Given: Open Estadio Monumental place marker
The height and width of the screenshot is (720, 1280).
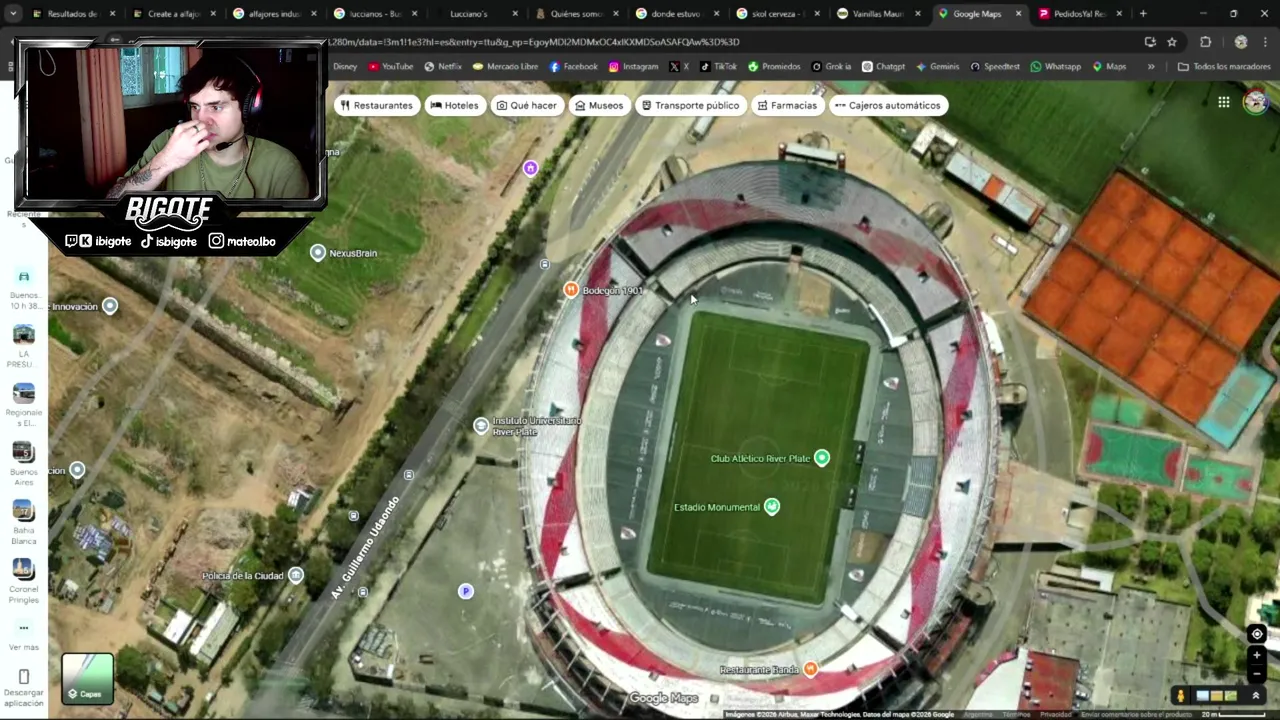Looking at the screenshot, I should 771,507.
